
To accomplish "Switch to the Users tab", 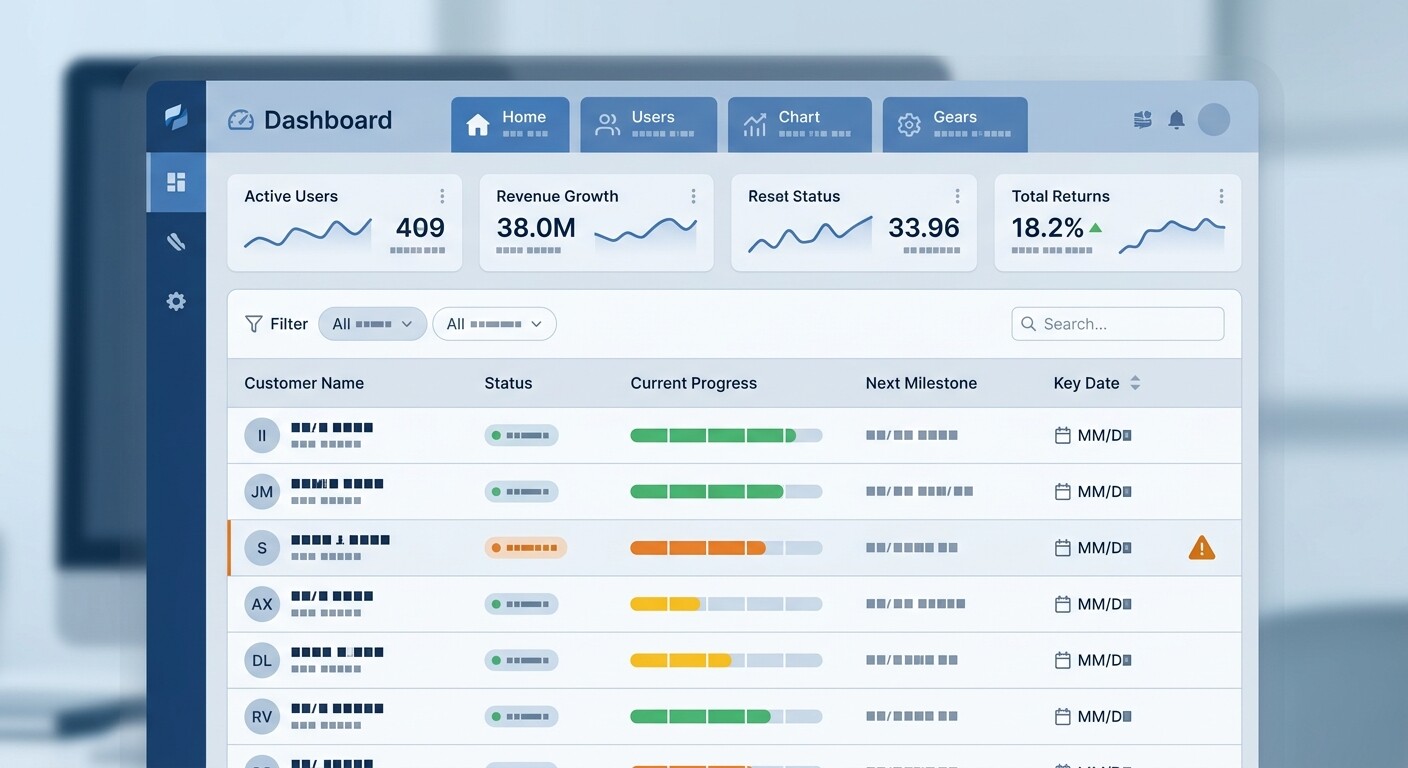I will [648, 125].
